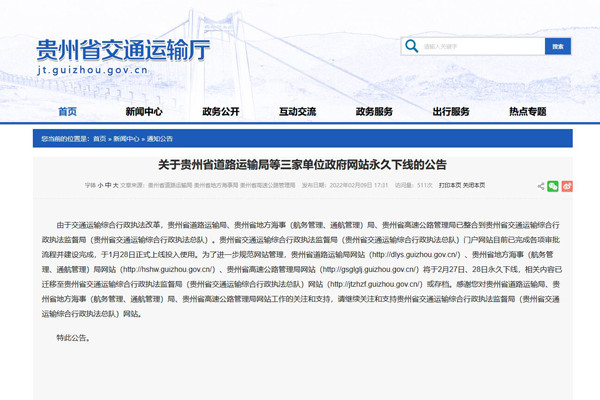Open the 新闻中心 navigation tab
This screenshot has width=600, height=400.
[144, 111]
